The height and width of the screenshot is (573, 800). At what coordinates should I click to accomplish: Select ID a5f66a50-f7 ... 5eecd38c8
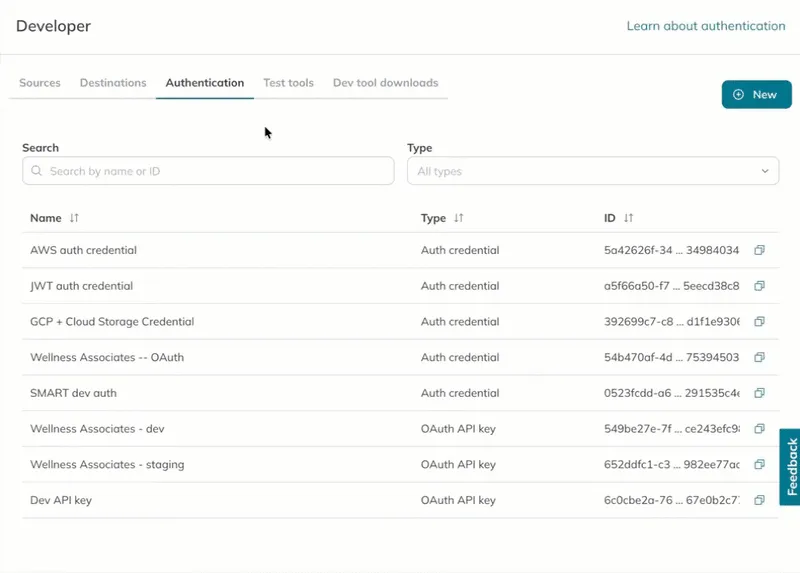[x=671, y=286]
